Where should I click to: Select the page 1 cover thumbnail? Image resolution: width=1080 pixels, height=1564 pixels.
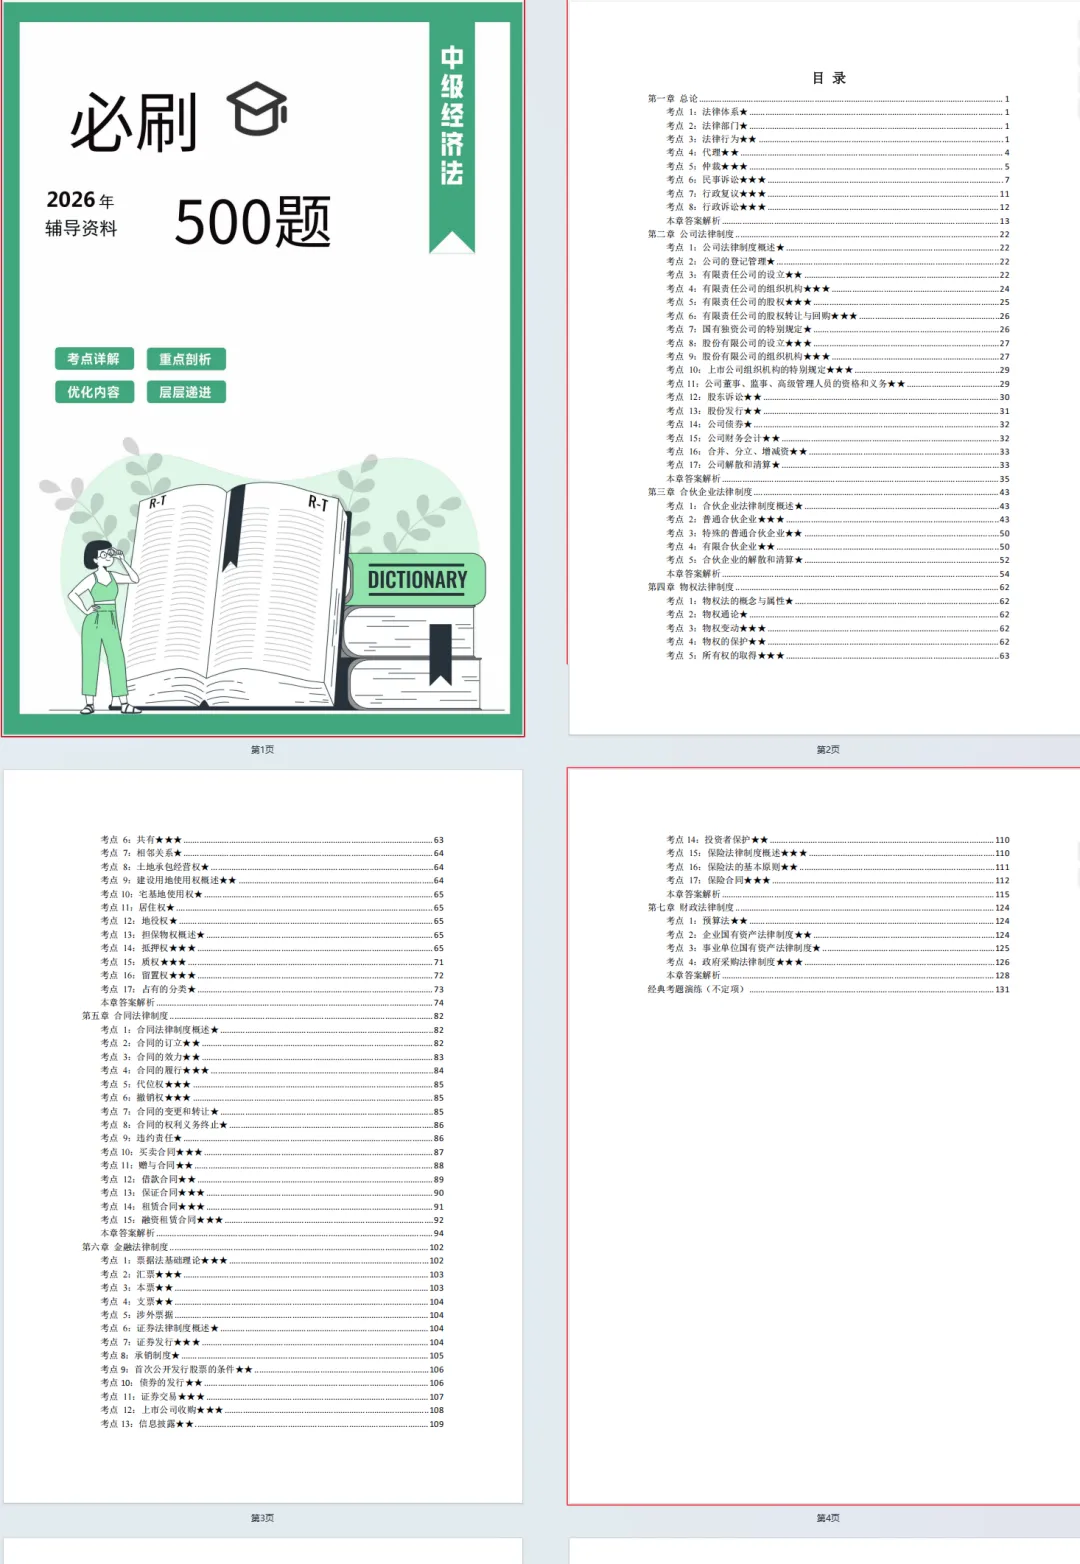[263, 369]
